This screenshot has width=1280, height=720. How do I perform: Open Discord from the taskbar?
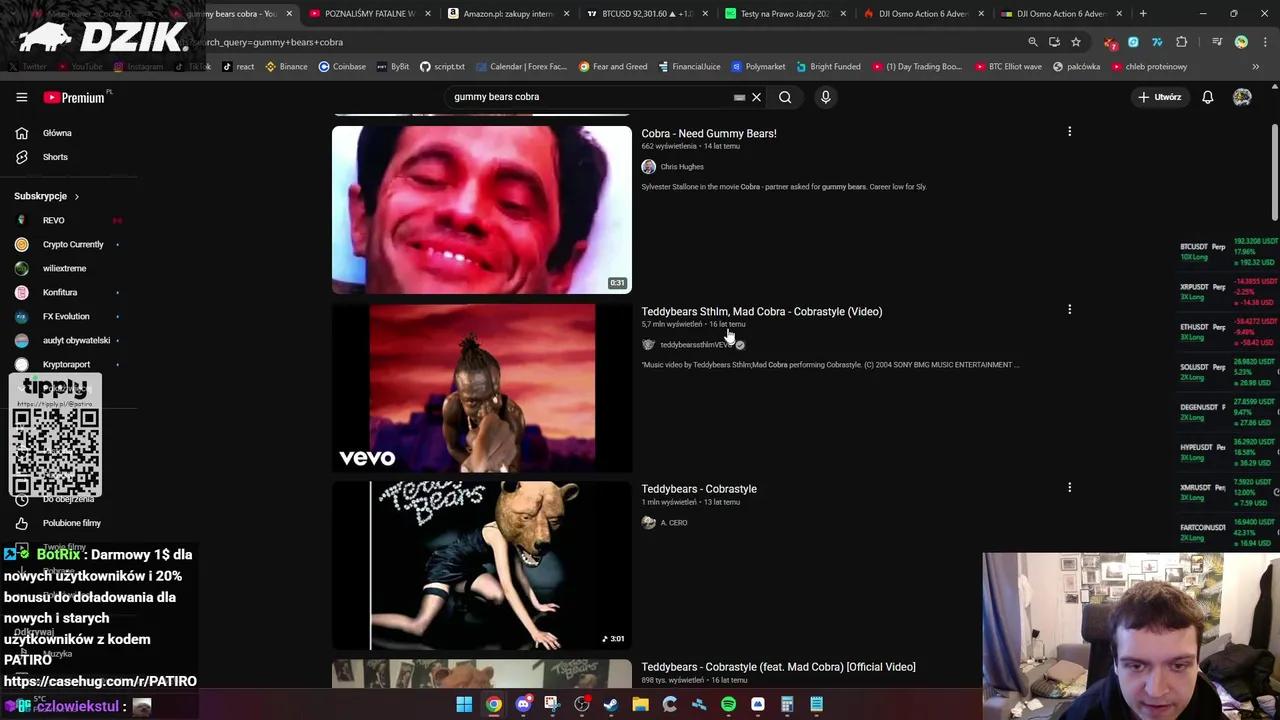coord(523,705)
